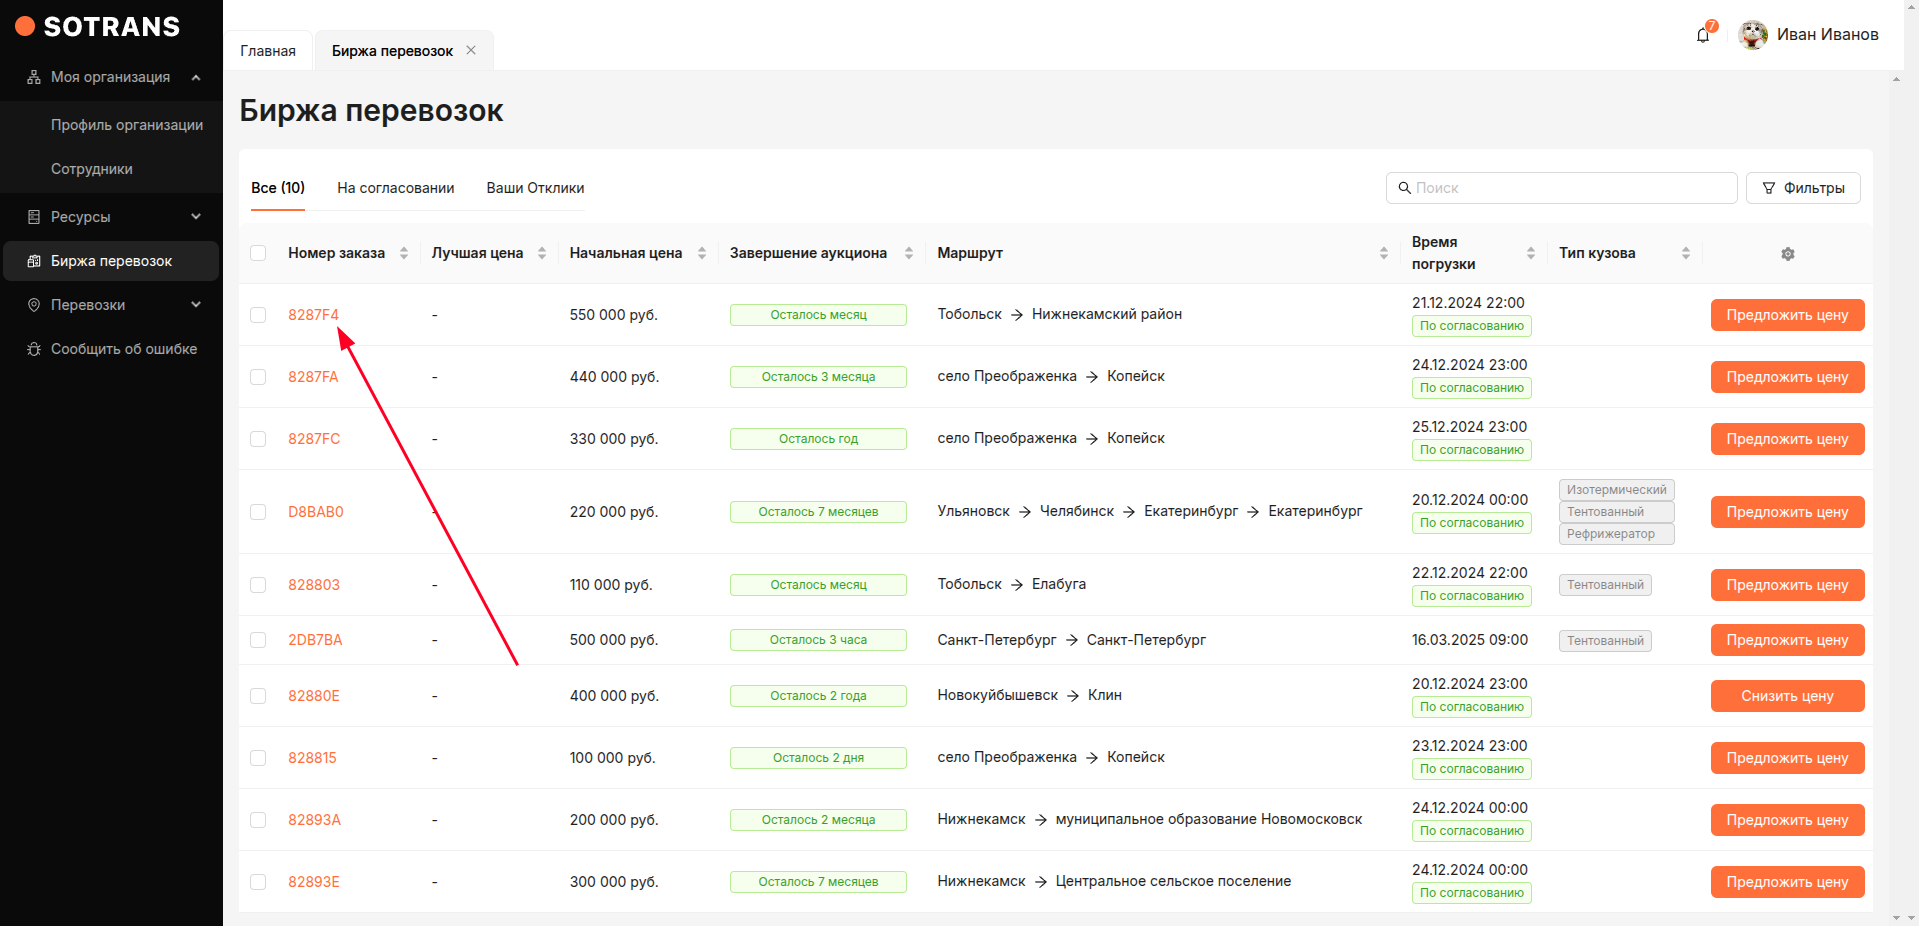Toggle the select-all header checkbox
The width and height of the screenshot is (1919, 926).
tap(258, 254)
